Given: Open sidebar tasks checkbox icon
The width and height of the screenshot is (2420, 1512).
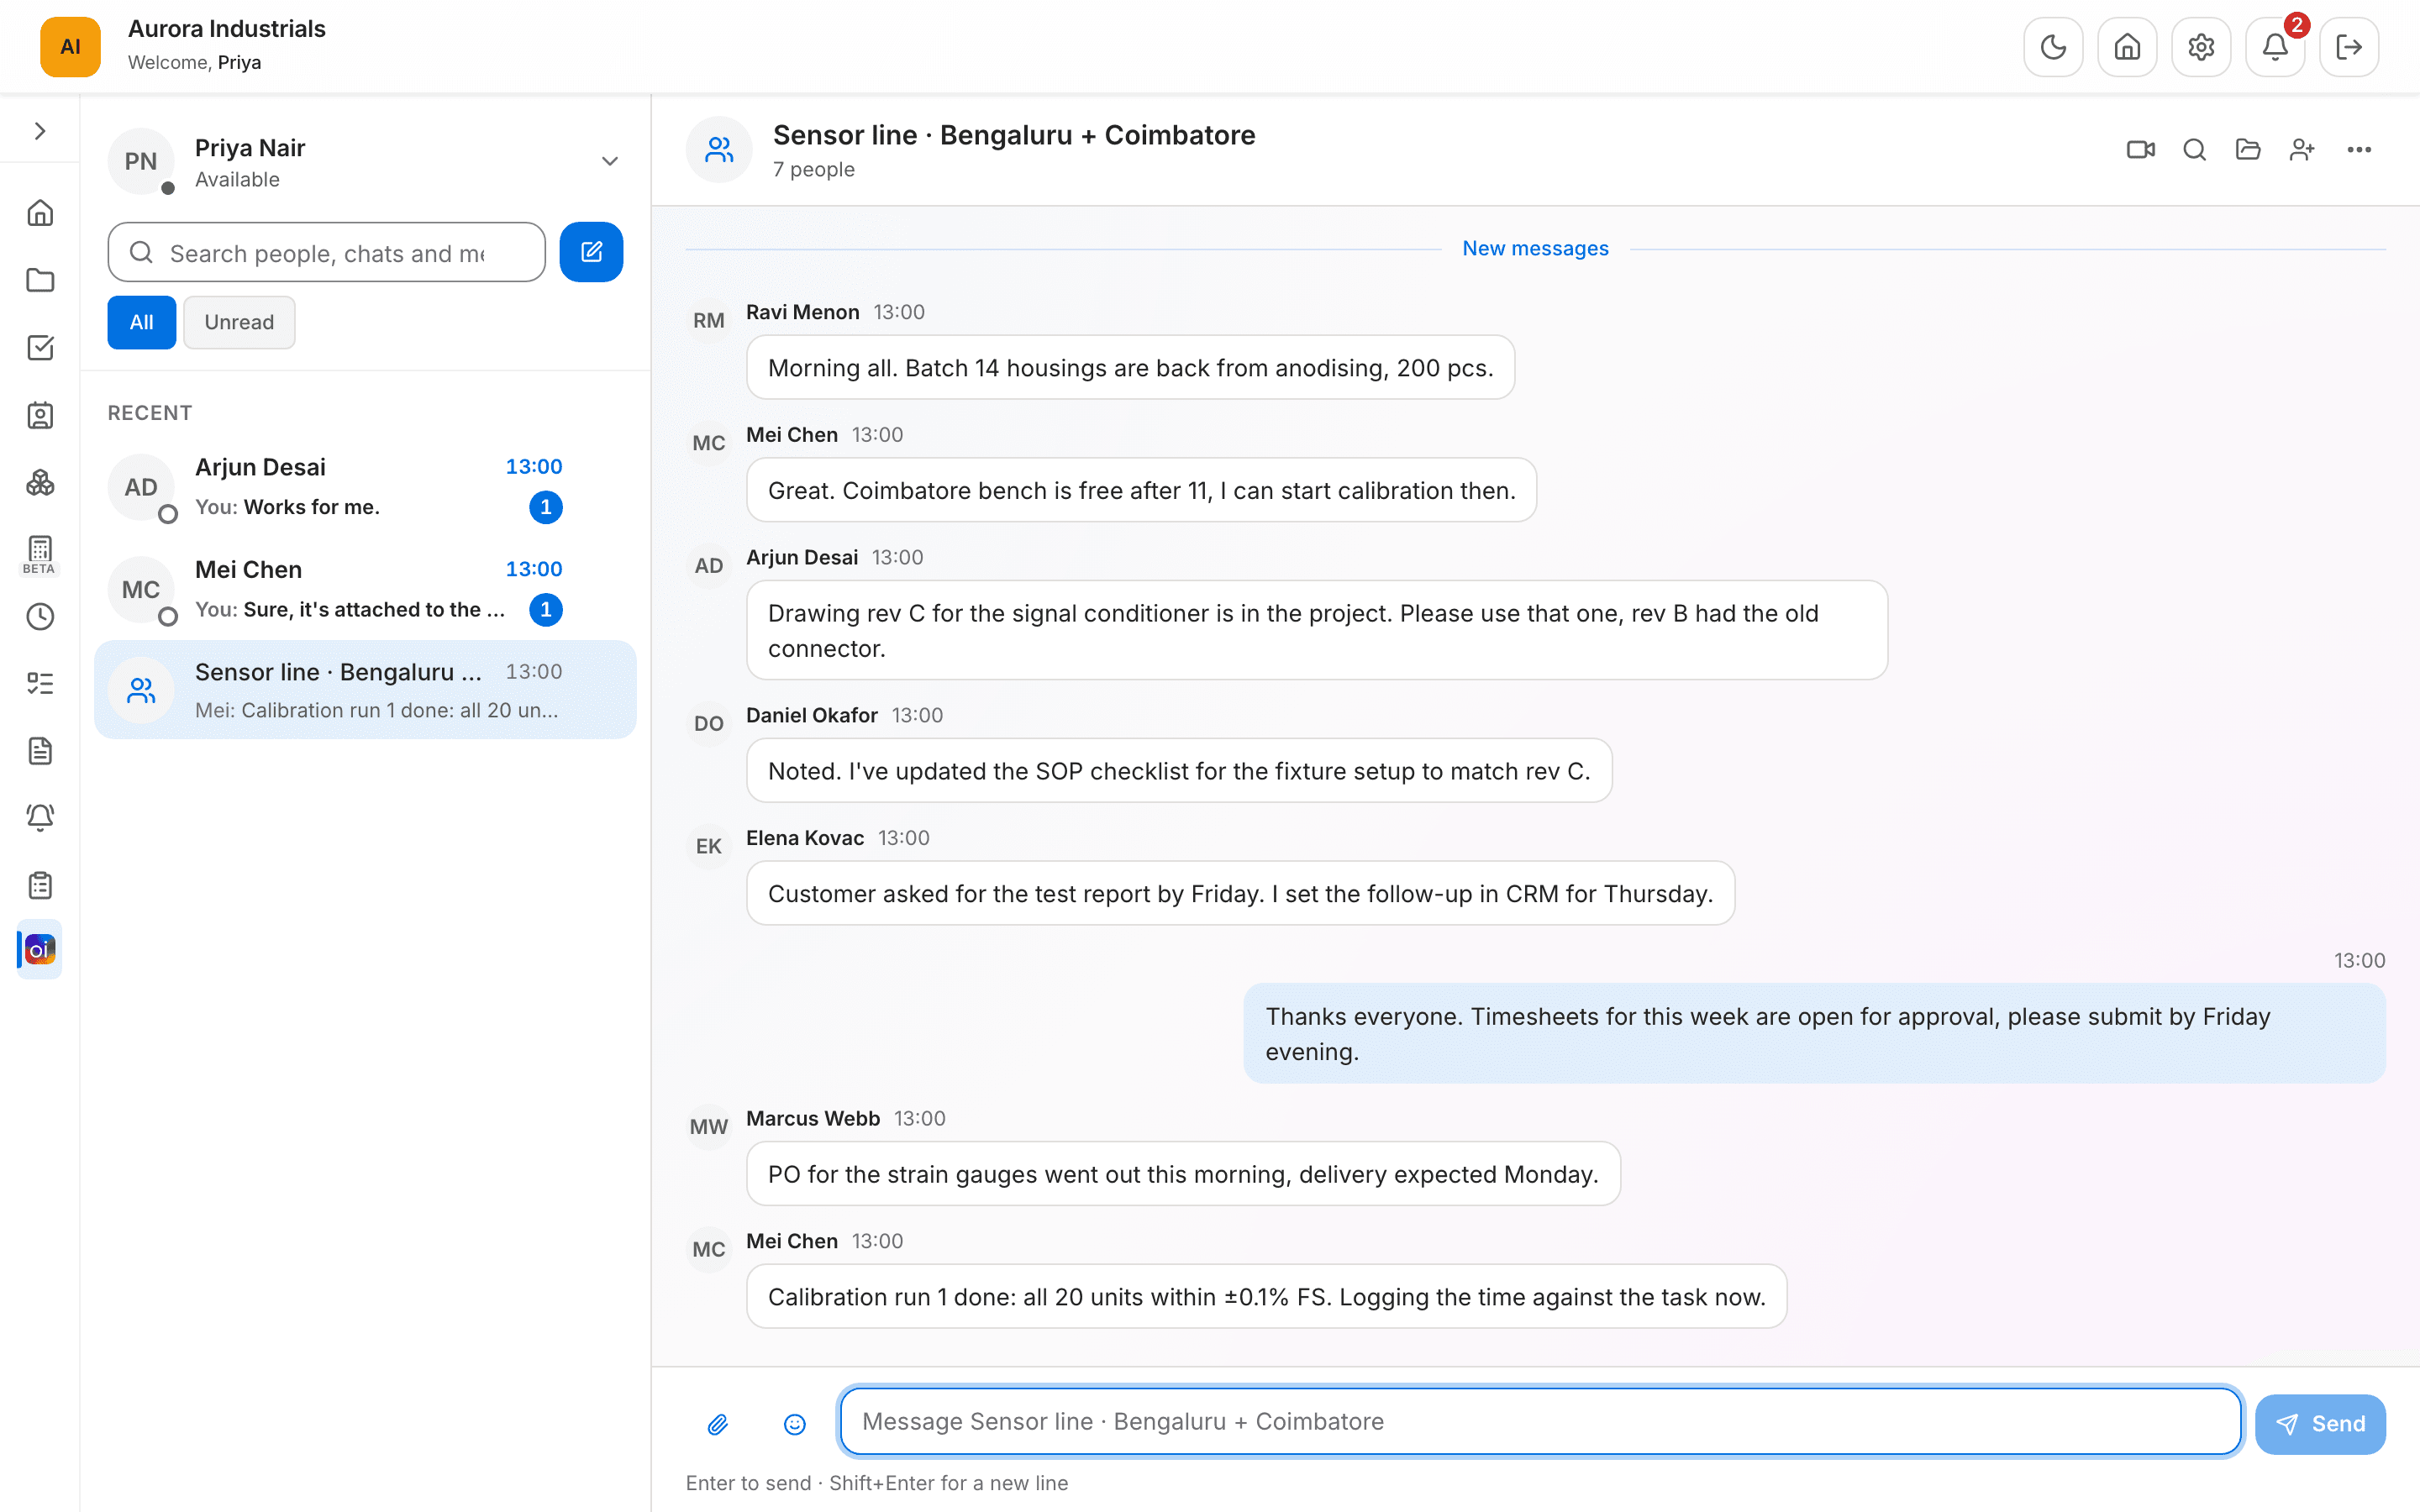Looking at the screenshot, I should (x=40, y=348).
